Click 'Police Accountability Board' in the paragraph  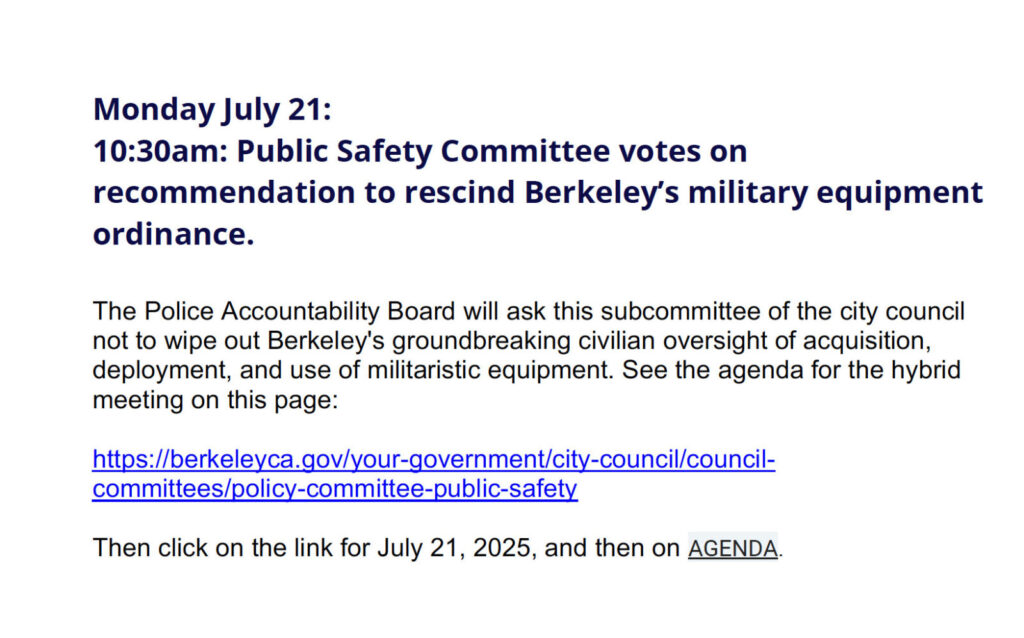point(299,311)
